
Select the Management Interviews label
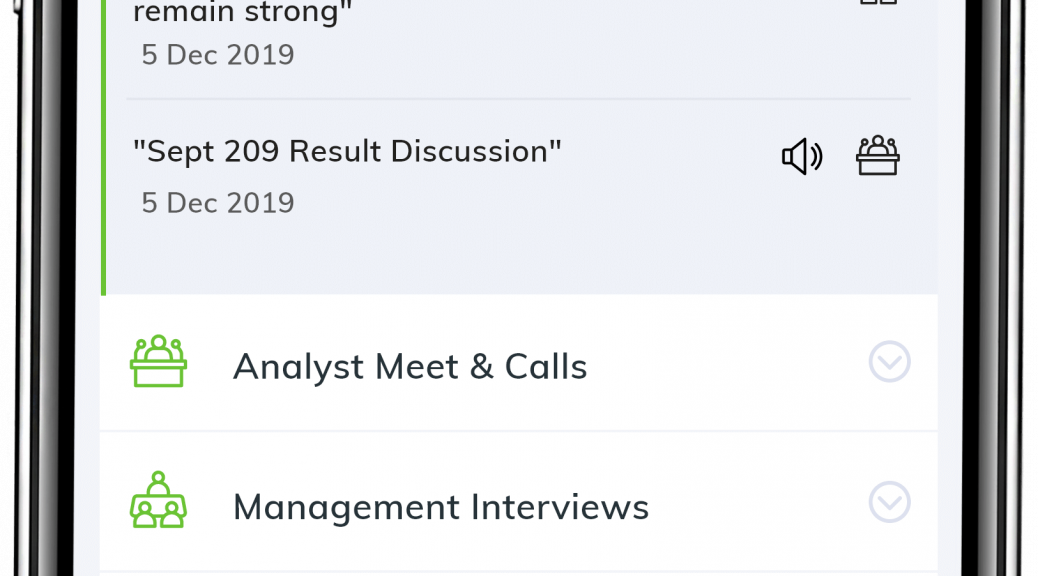(x=441, y=507)
